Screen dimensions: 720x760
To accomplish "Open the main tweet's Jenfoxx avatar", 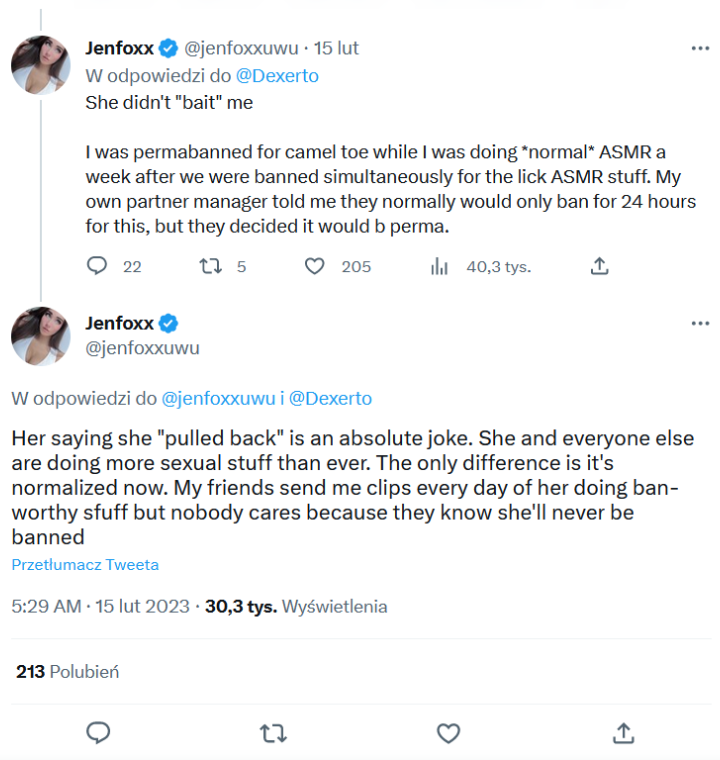I will (40, 335).
